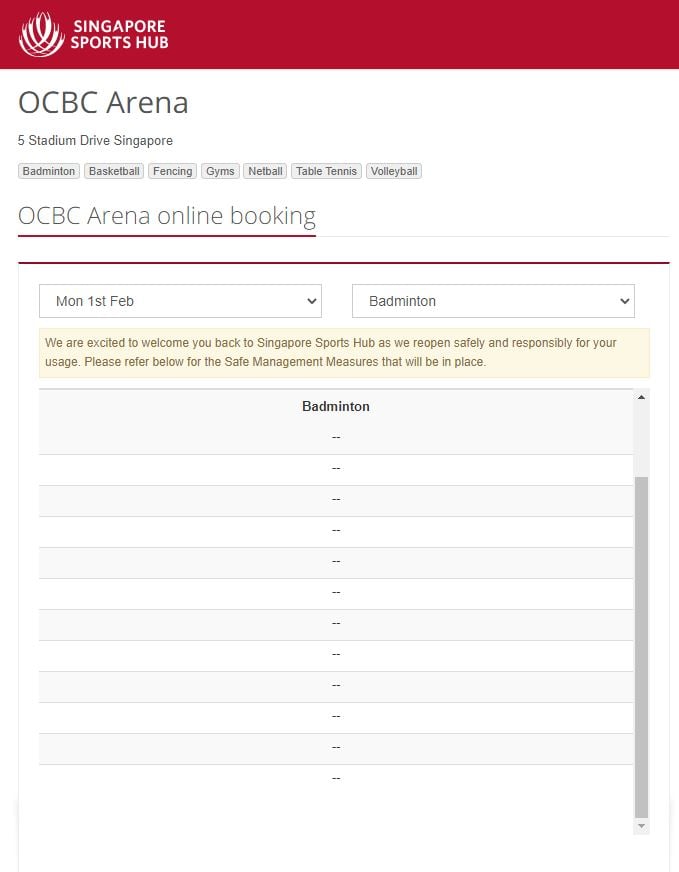The image size is (679, 872).
Task: Select the Table Tennis tag
Action: tap(326, 171)
